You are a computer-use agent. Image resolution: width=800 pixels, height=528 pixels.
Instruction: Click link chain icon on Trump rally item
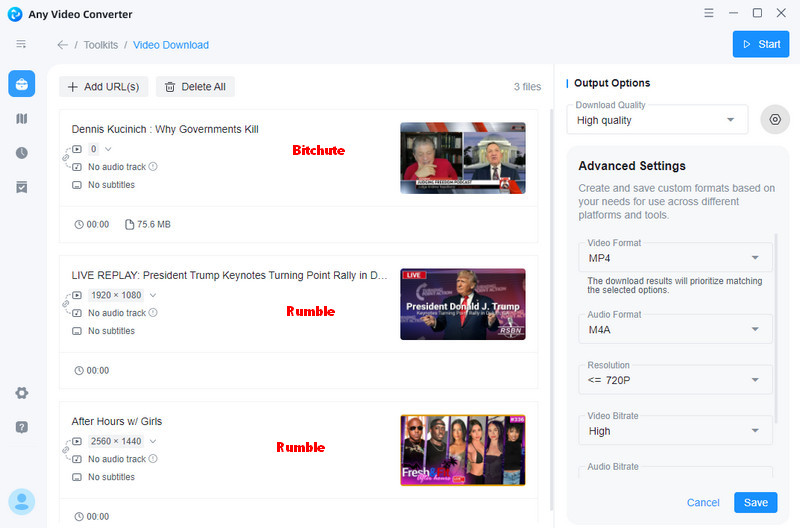(x=65, y=304)
